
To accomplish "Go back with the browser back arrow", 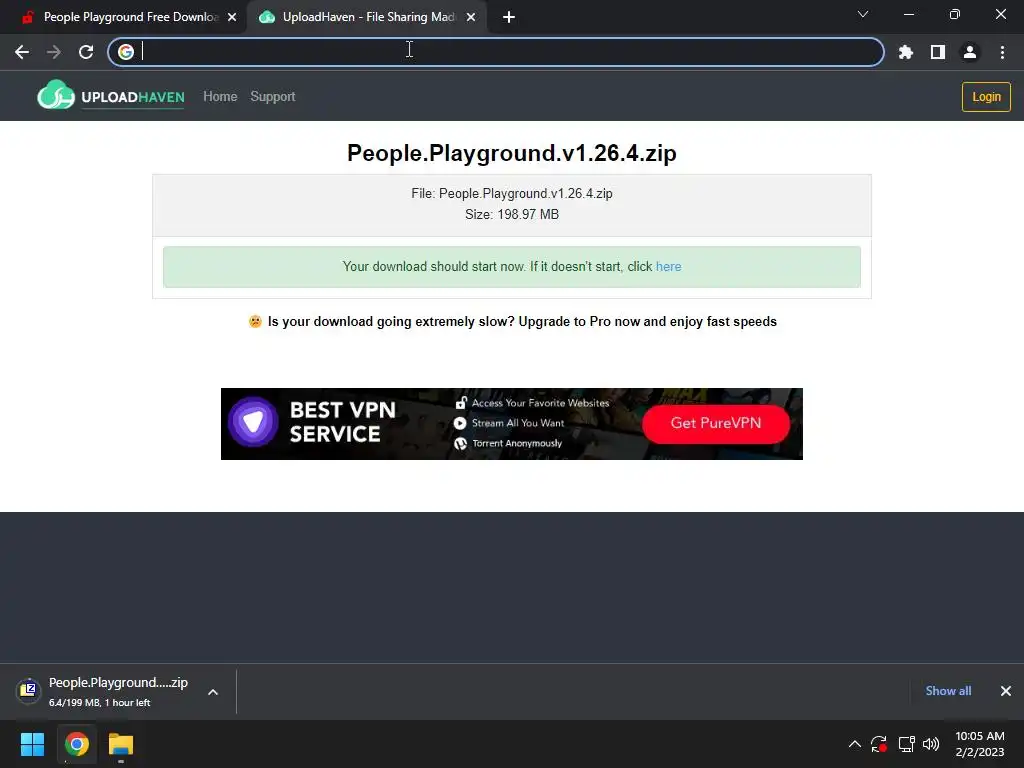I will coord(22,52).
